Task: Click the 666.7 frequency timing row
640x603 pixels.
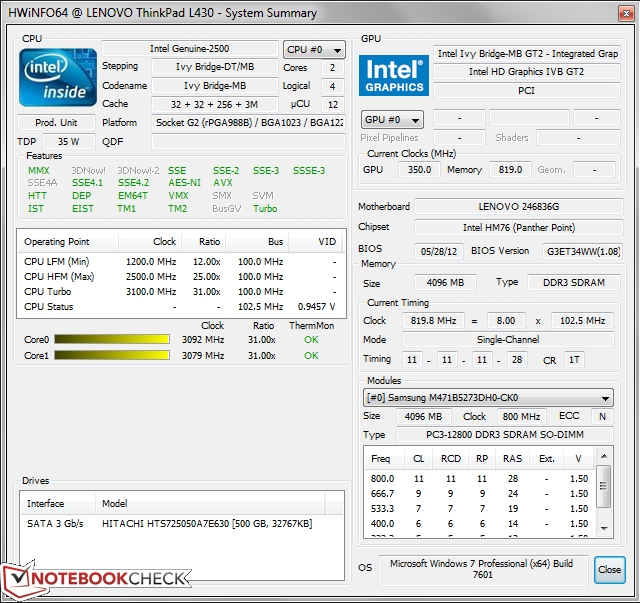Action: click(479, 494)
